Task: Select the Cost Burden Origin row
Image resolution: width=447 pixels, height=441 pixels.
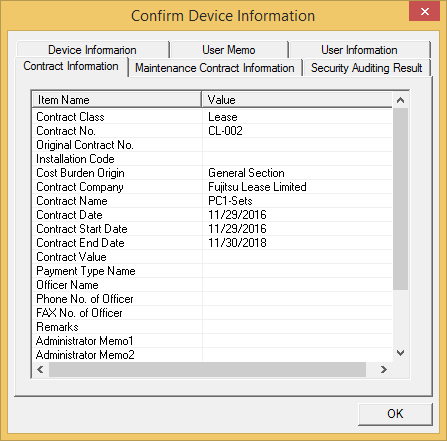Action: click(212, 173)
